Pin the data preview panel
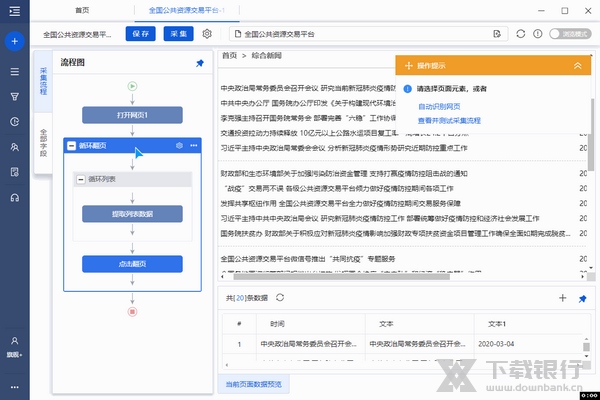 pos(582,299)
